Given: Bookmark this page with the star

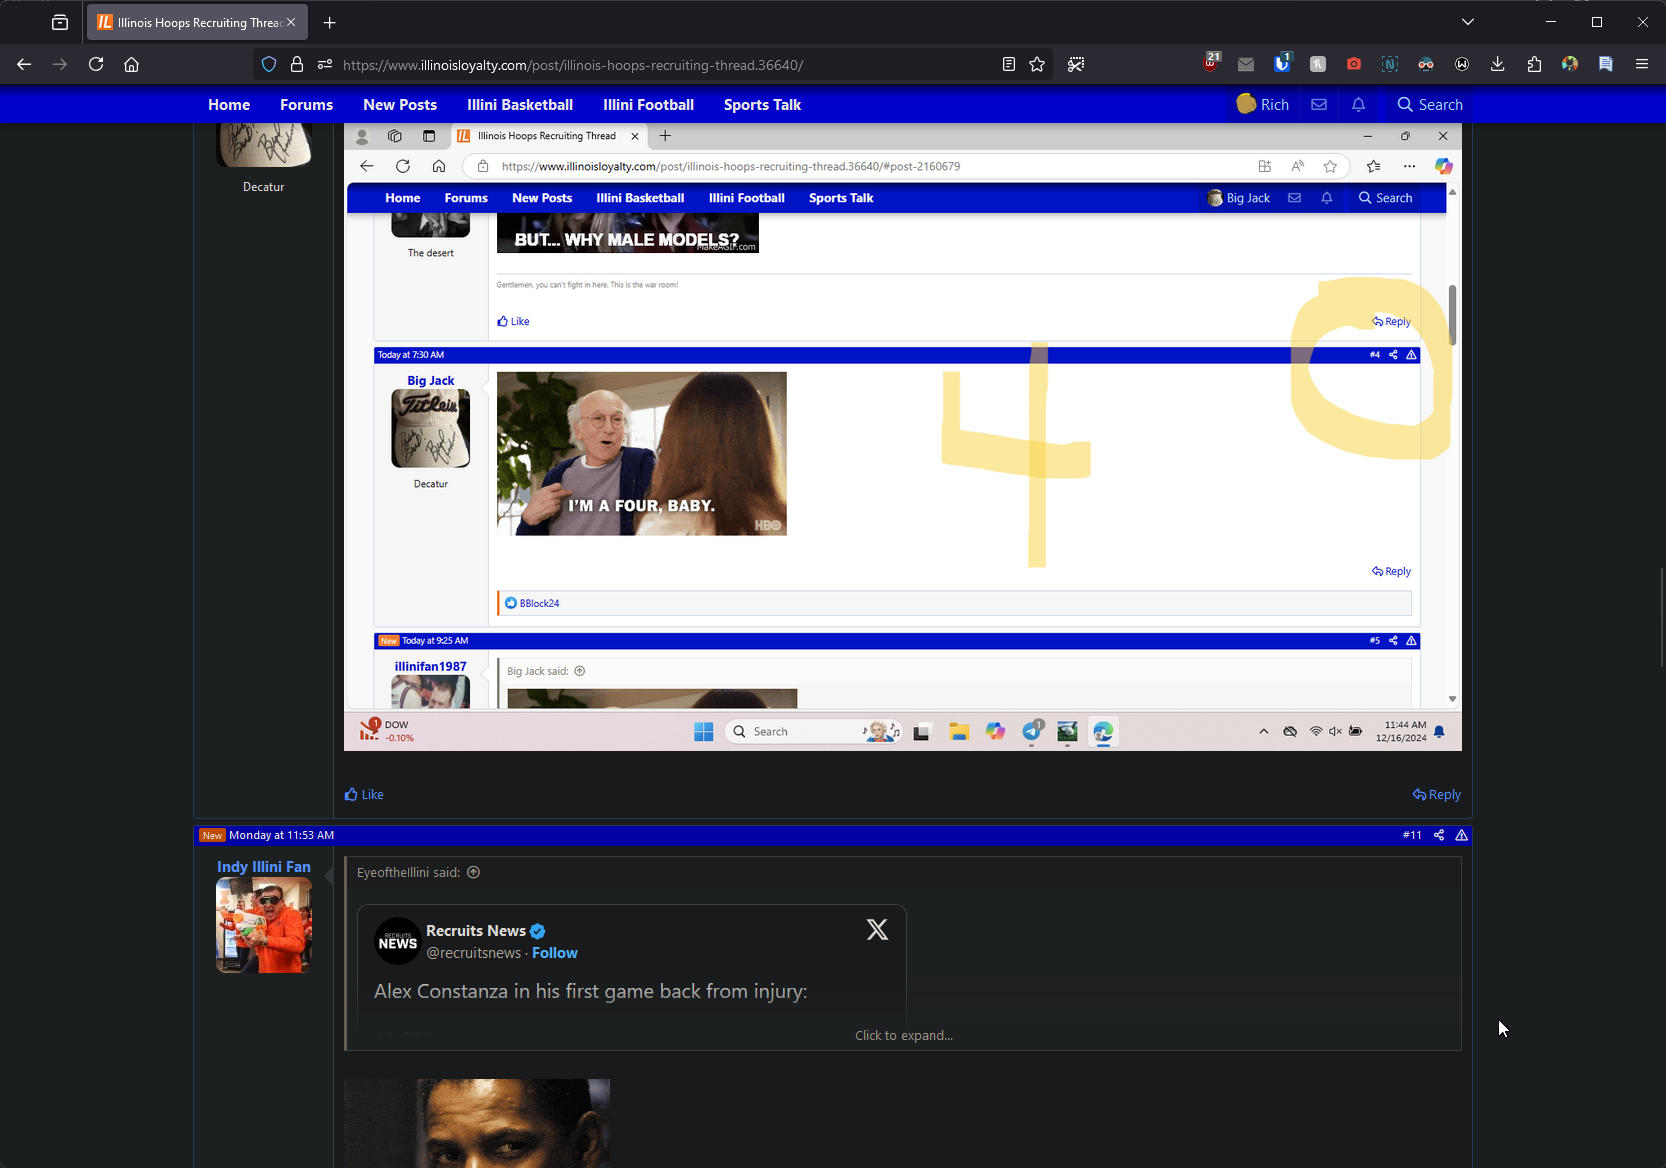Looking at the screenshot, I should pyautogui.click(x=1037, y=64).
